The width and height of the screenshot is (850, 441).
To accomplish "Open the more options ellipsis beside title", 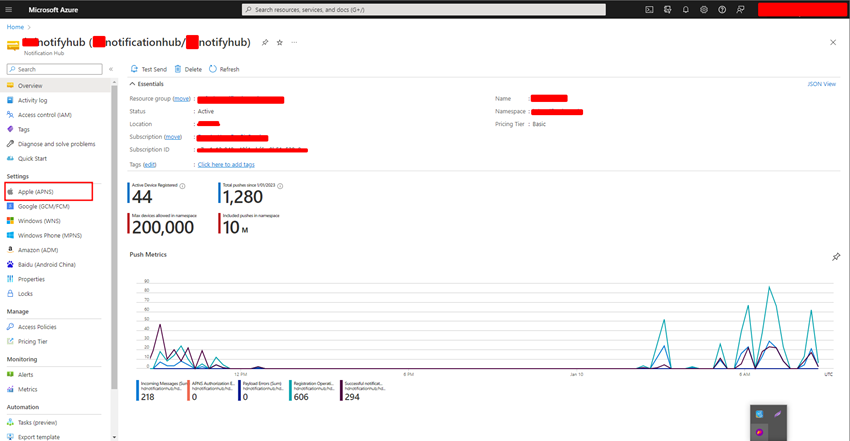I will tap(294, 42).
